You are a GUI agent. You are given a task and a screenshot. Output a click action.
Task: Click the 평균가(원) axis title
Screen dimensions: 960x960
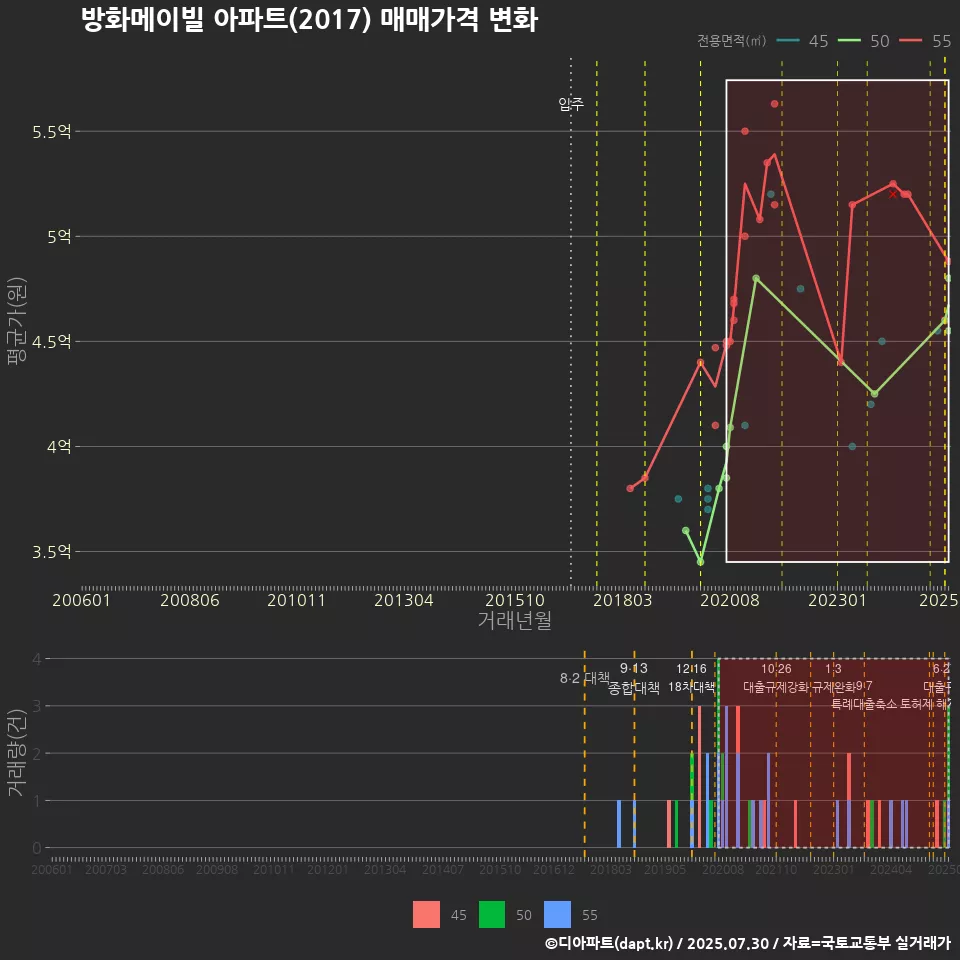(x=17, y=321)
